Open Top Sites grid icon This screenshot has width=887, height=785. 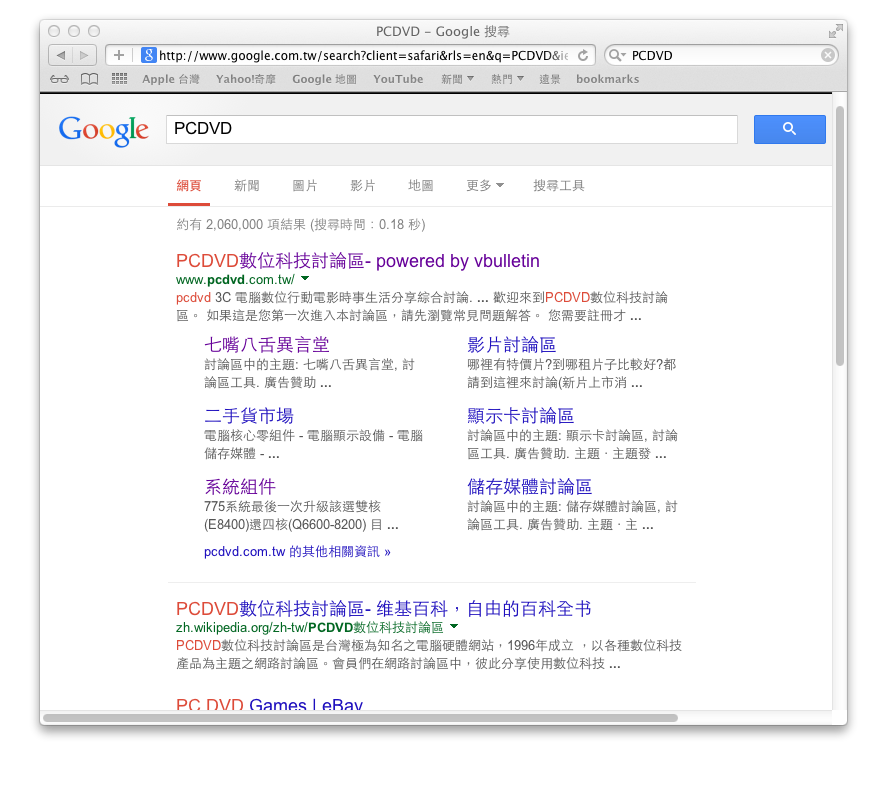point(119,79)
